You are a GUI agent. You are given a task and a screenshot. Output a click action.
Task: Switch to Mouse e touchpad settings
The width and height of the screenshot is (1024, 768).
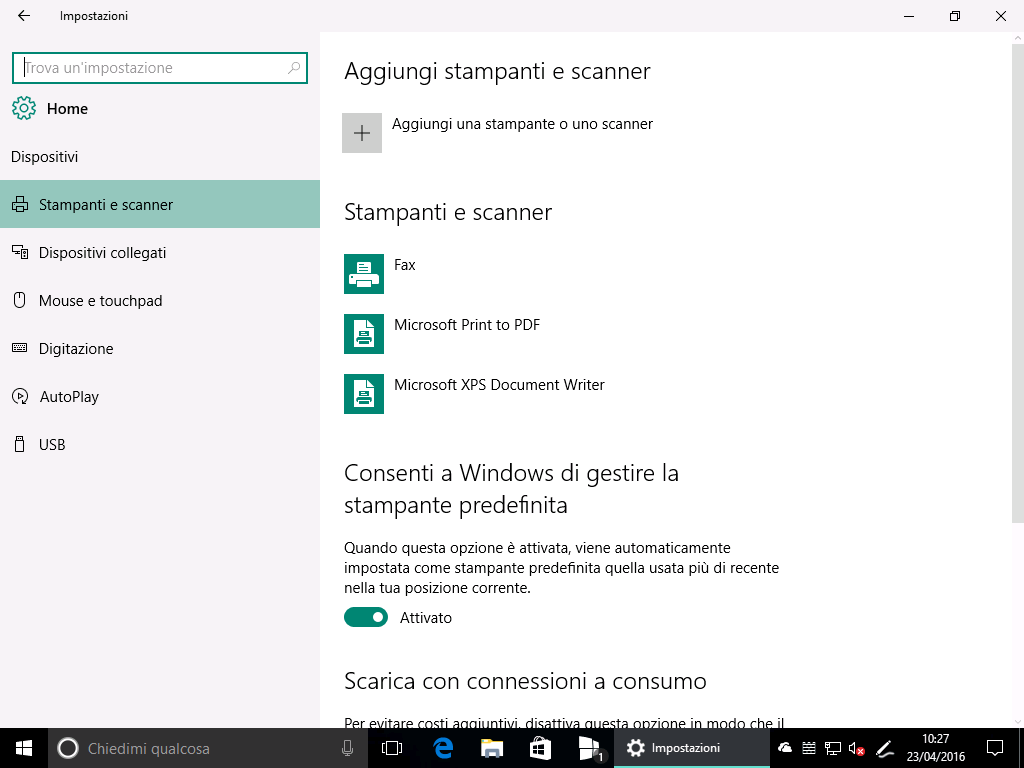(160, 300)
